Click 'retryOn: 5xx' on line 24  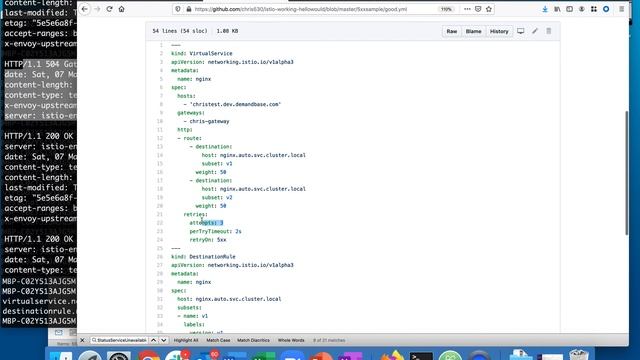point(207,240)
